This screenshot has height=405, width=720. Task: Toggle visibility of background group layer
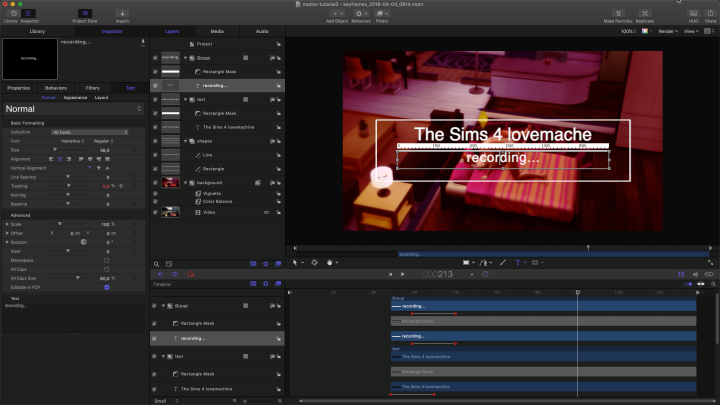155,183
